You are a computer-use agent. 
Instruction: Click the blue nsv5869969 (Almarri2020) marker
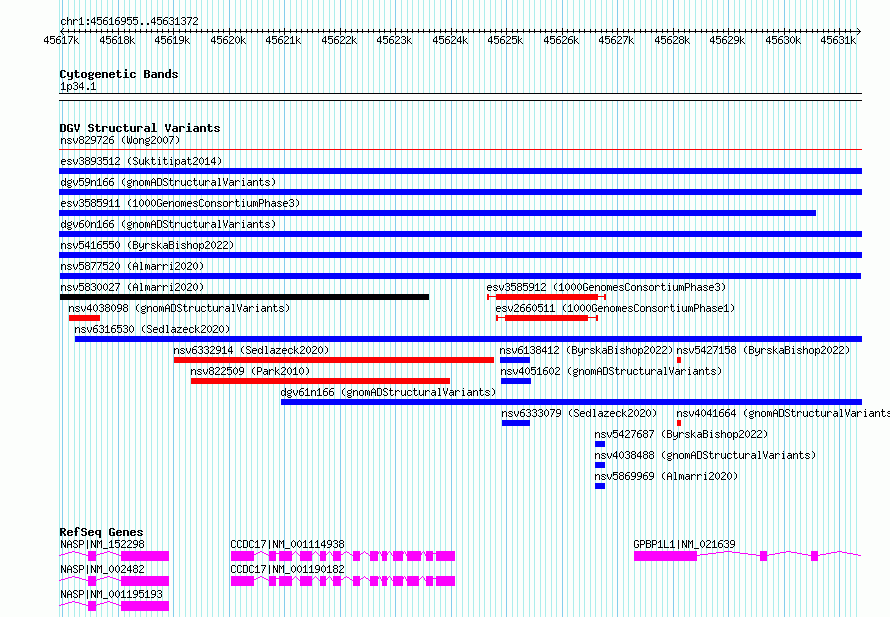600,486
